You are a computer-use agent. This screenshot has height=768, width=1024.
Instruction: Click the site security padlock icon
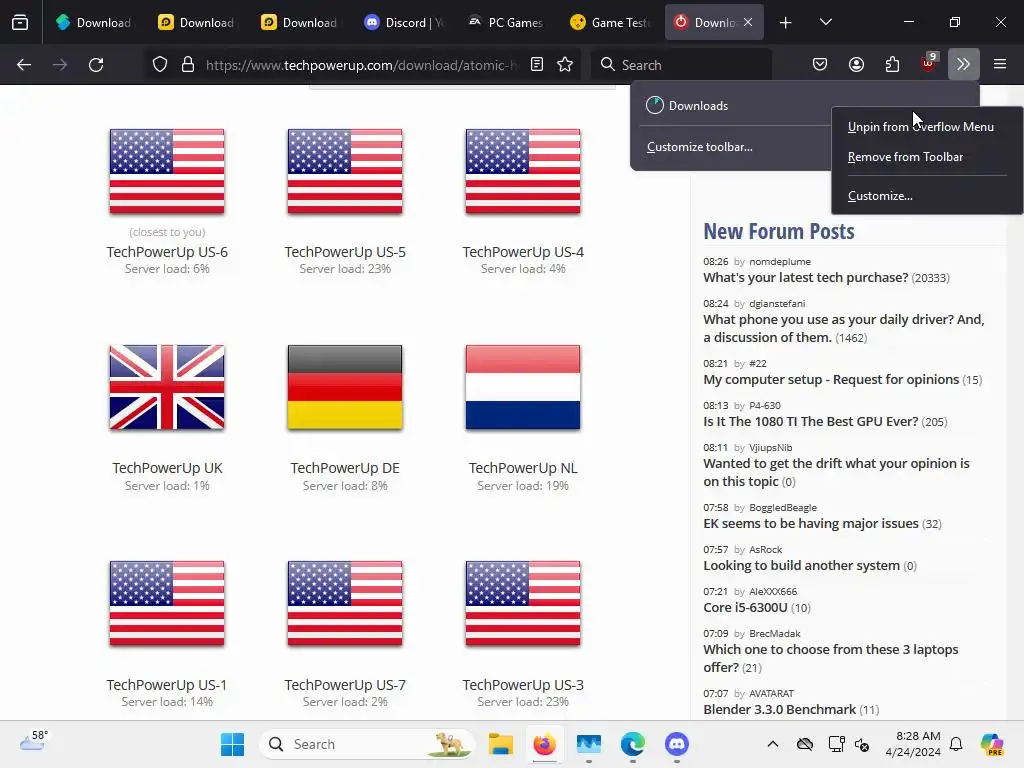[x=188, y=65]
